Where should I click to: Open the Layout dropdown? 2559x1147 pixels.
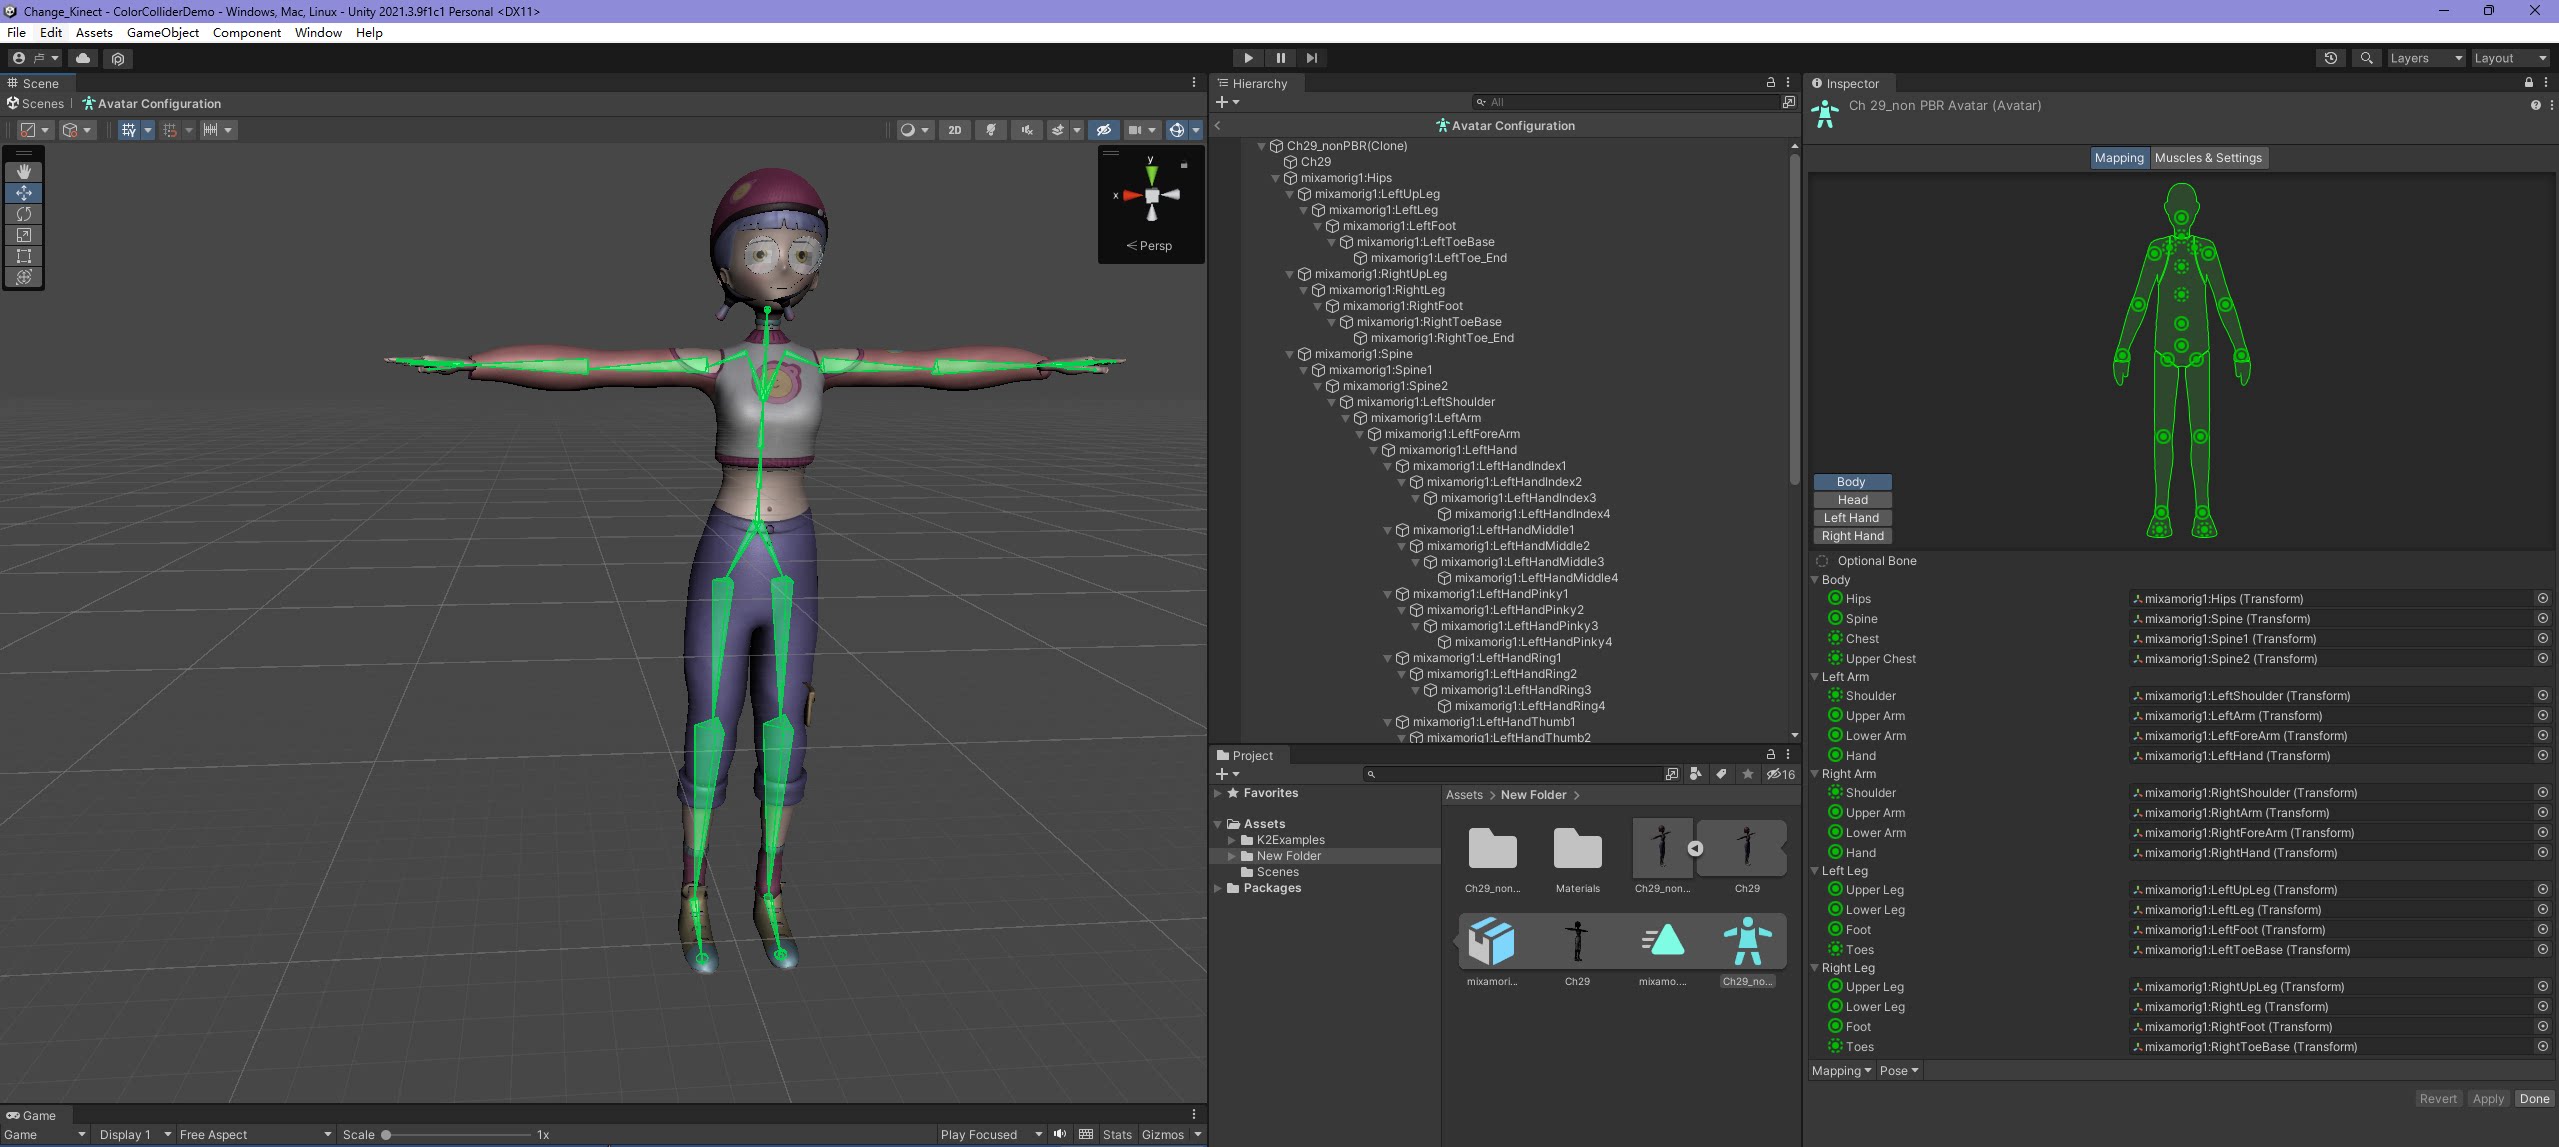(x=2510, y=58)
